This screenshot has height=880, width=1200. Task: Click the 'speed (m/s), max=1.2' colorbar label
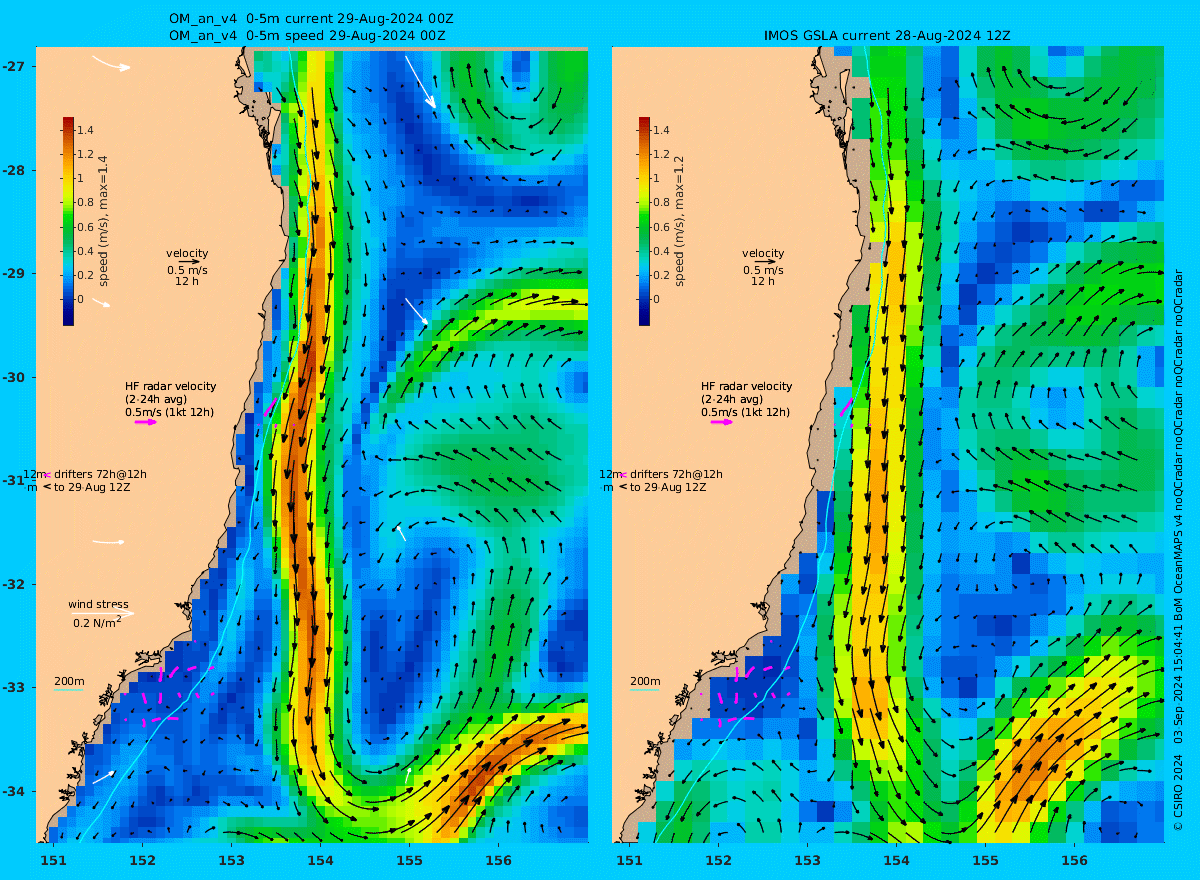680,222
